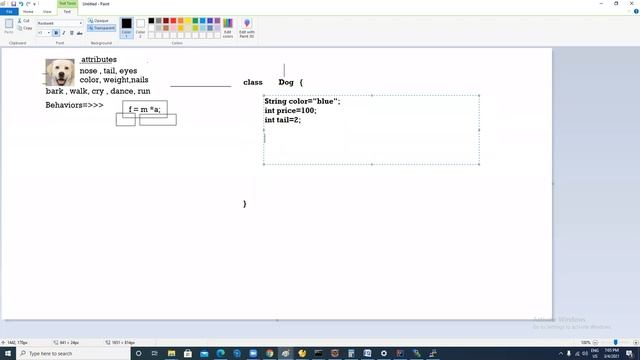
Task: Open the Windows Start menu
Action: coord(8,353)
